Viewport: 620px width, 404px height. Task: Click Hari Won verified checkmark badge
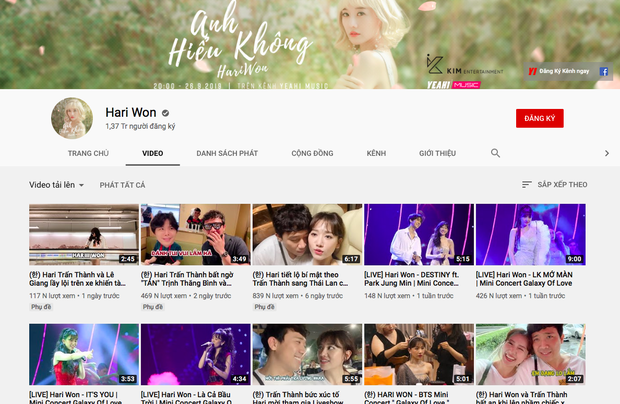pos(165,113)
